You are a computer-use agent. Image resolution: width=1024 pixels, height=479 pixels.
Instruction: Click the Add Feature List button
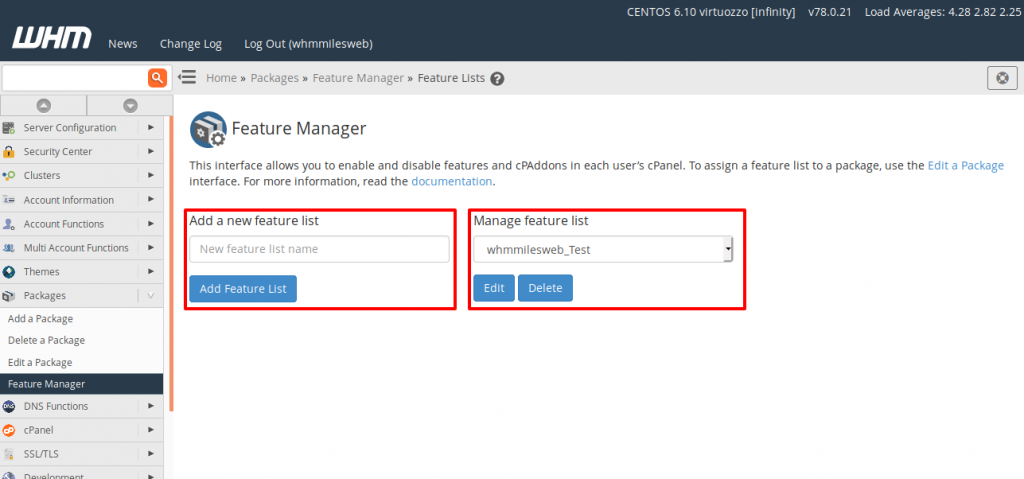point(243,289)
